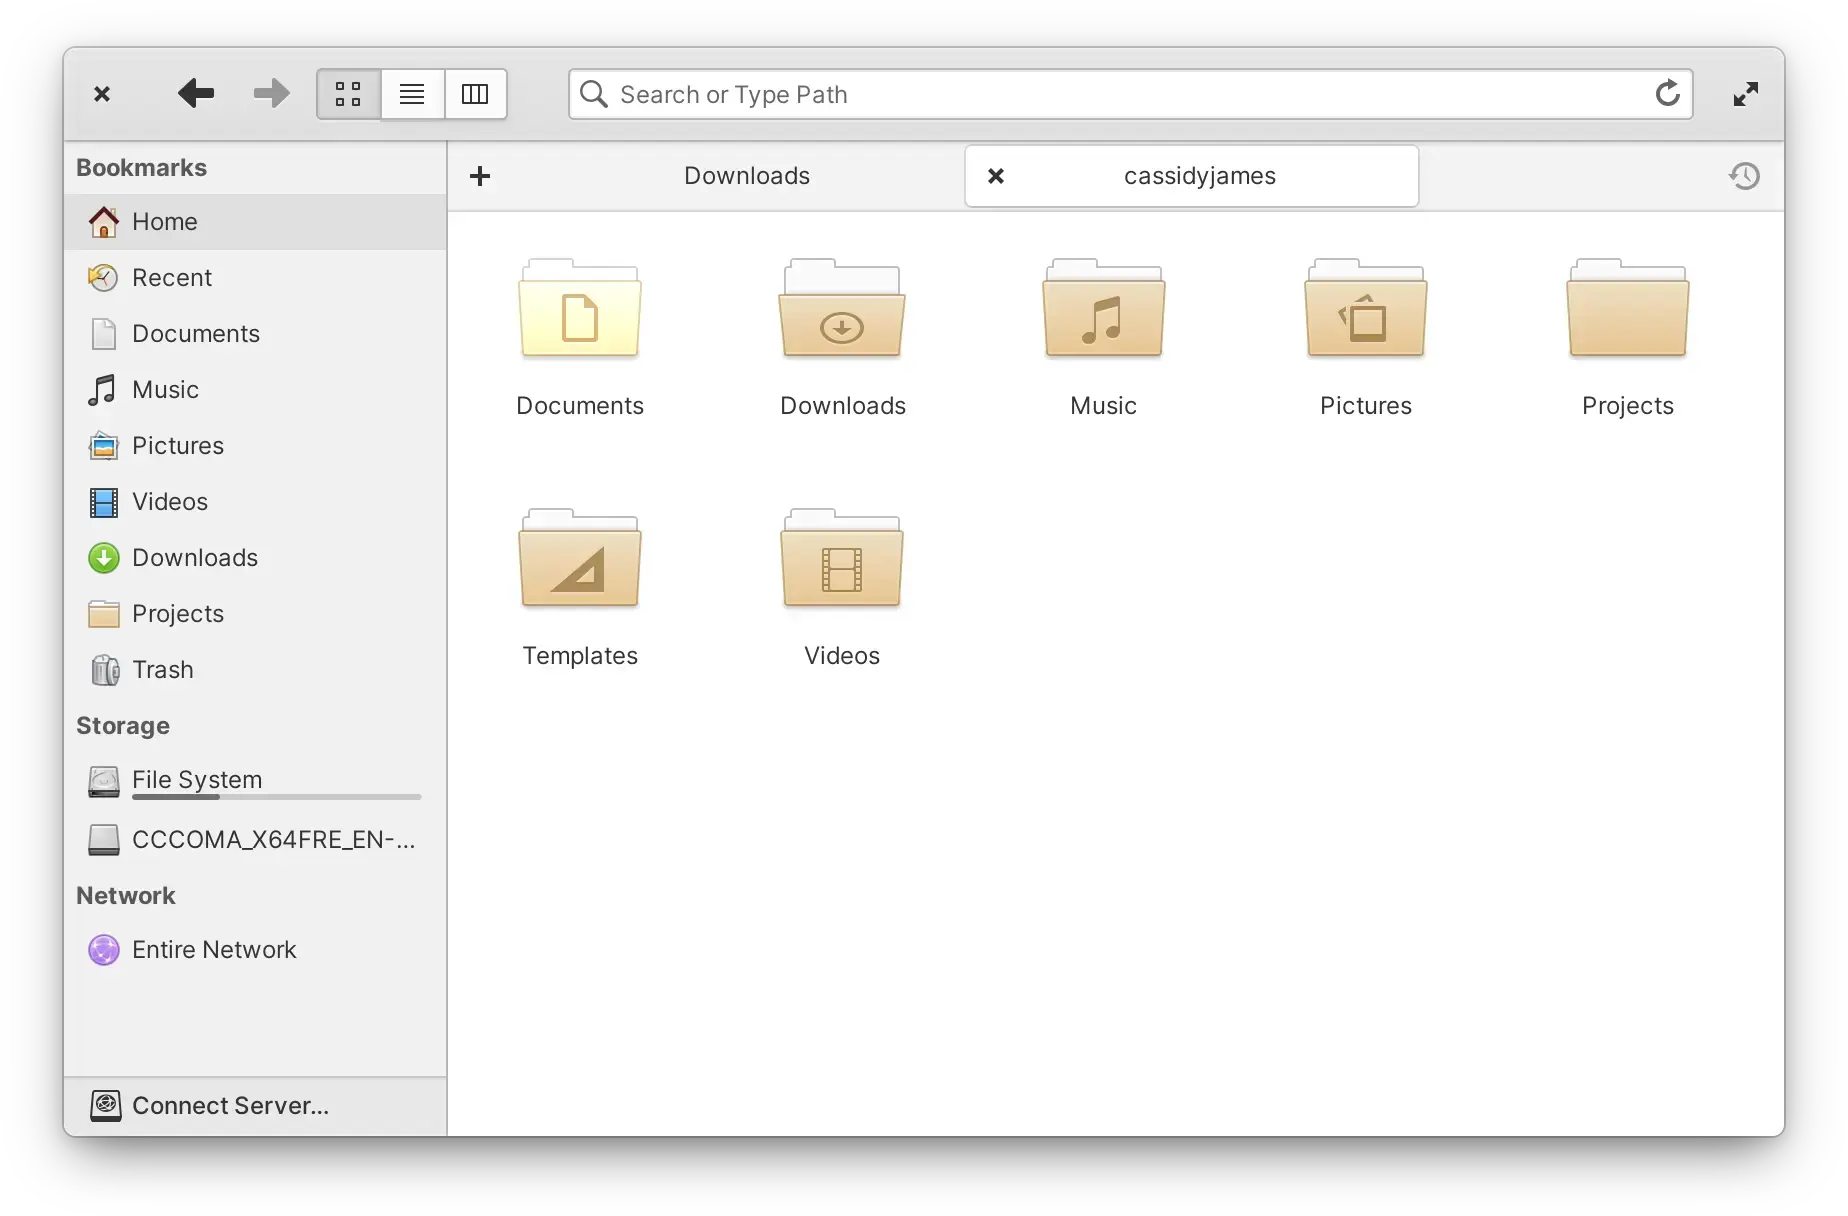Open a new tab with the plus button
Image resolution: width=1848 pixels, height=1216 pixels.
480,175
